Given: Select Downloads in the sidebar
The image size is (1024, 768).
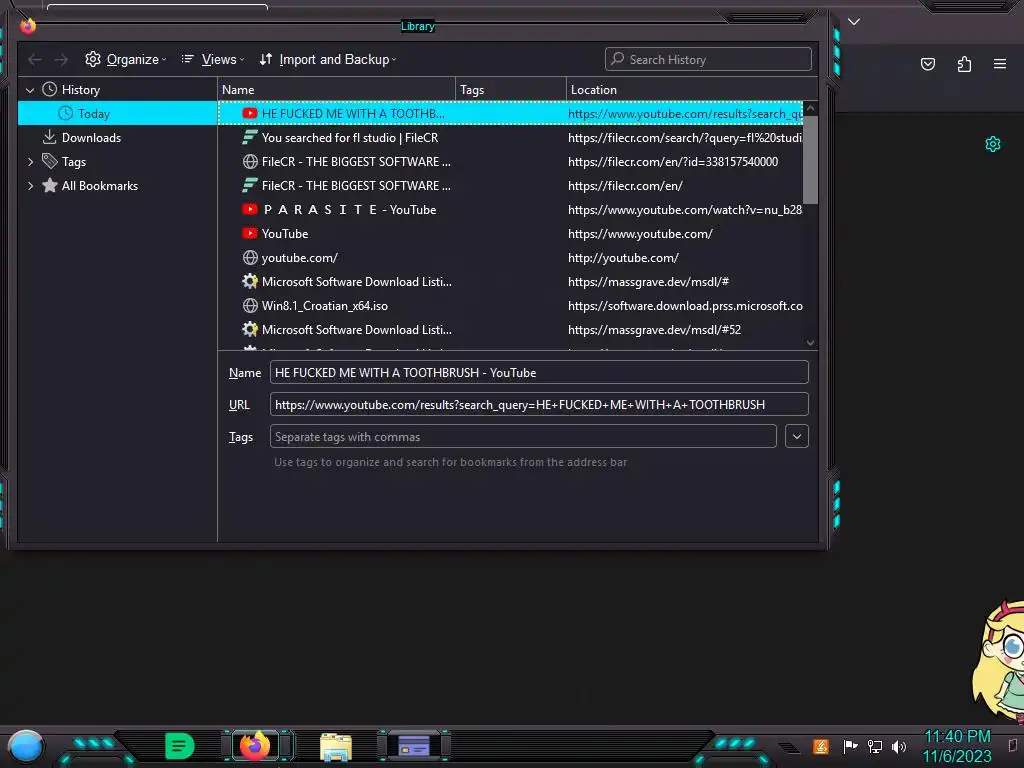Looking at the screenshot, I should 91,138.
